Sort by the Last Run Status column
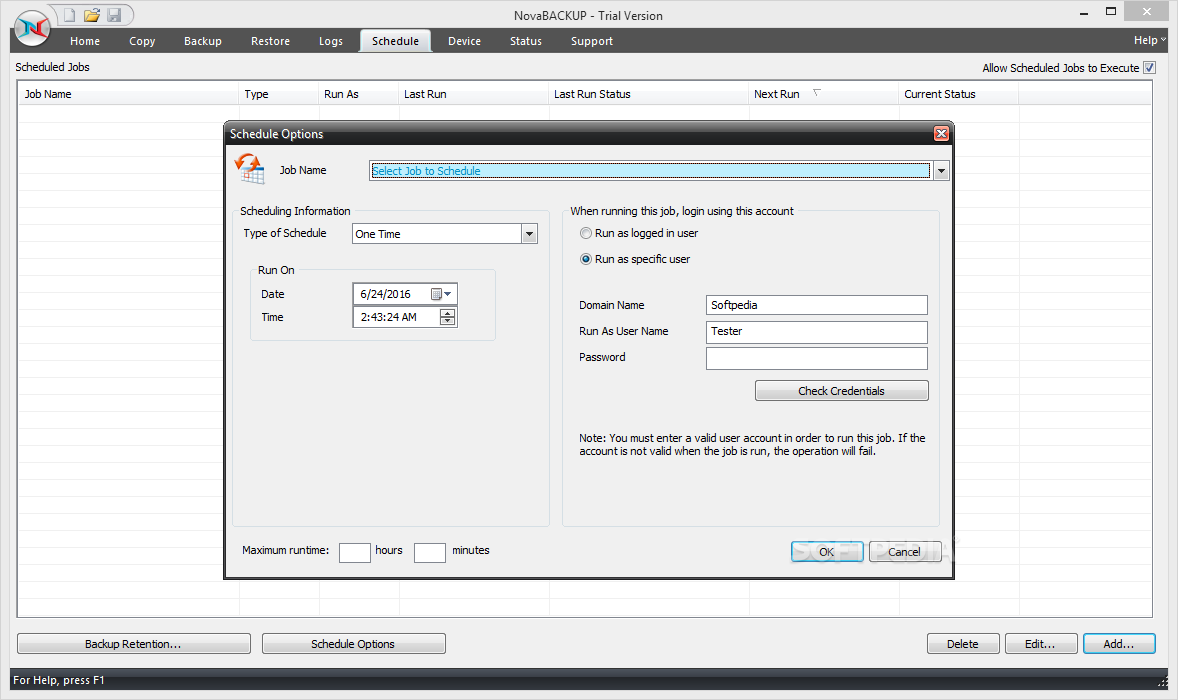 click(x=649, y=94)
